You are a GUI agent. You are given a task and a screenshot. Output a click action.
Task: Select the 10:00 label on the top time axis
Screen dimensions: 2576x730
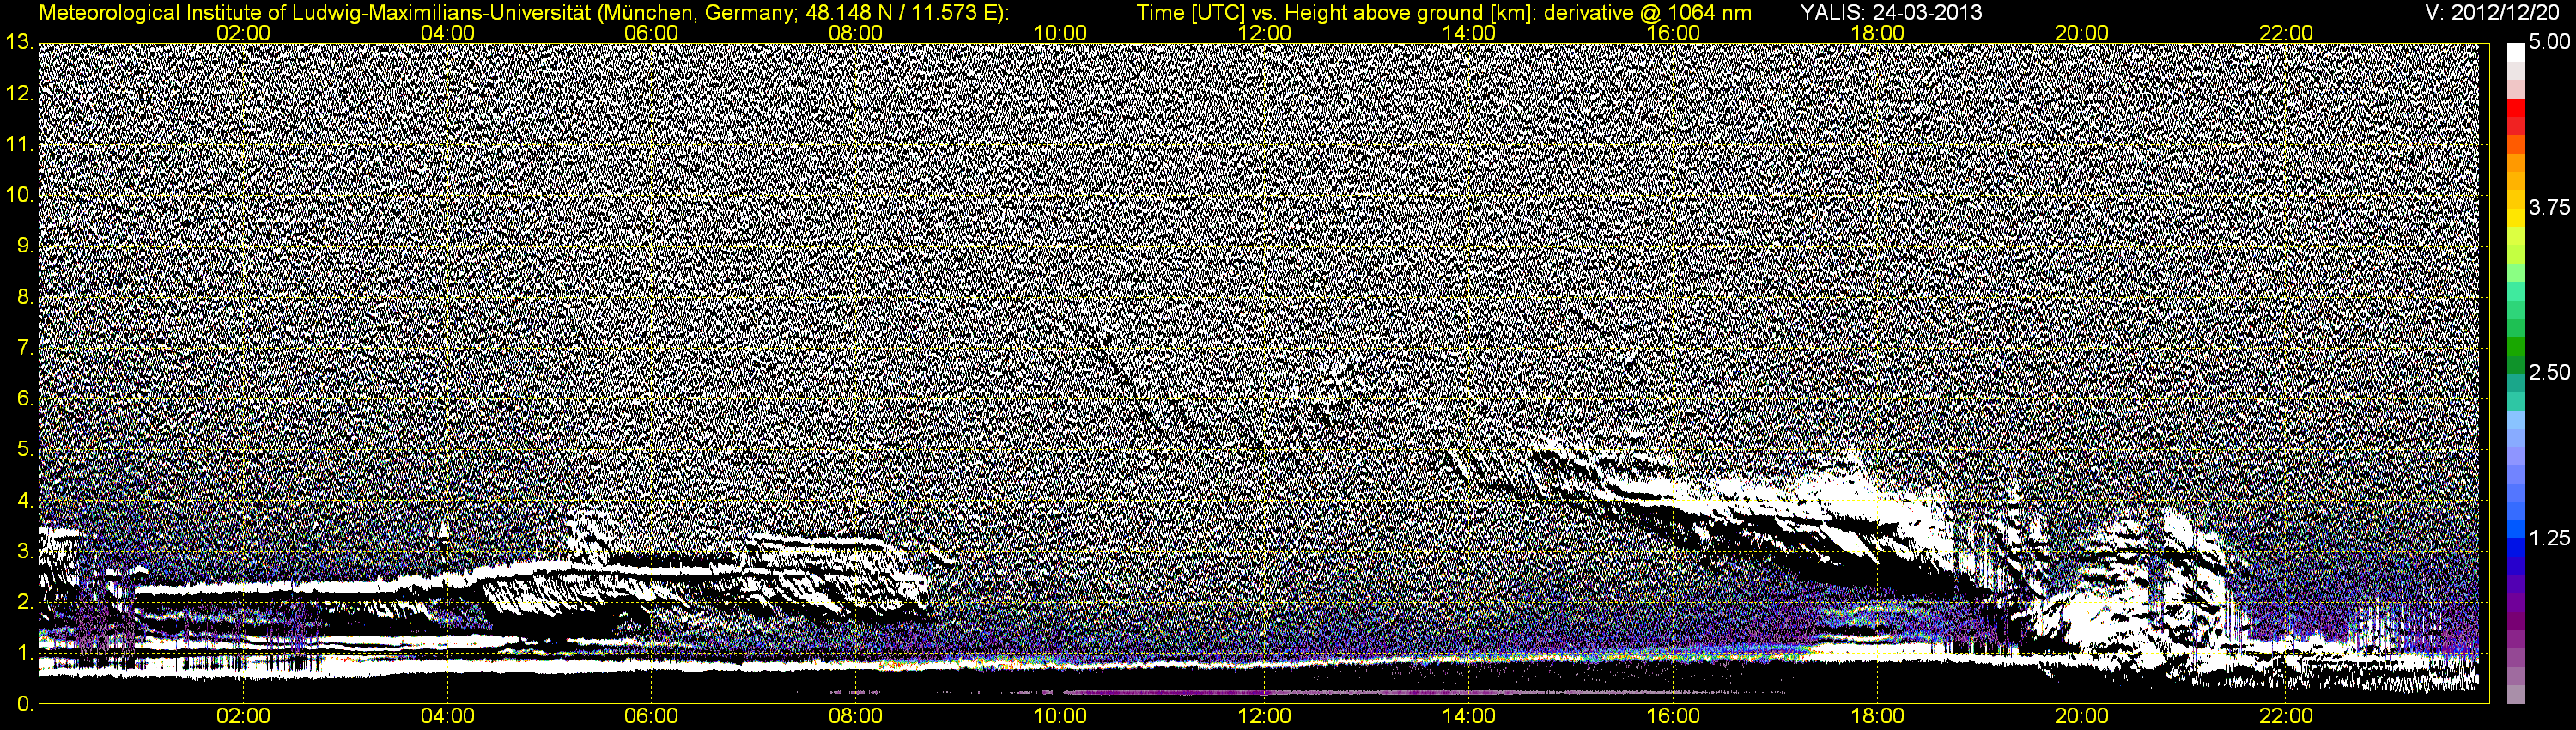point(1060,33)
